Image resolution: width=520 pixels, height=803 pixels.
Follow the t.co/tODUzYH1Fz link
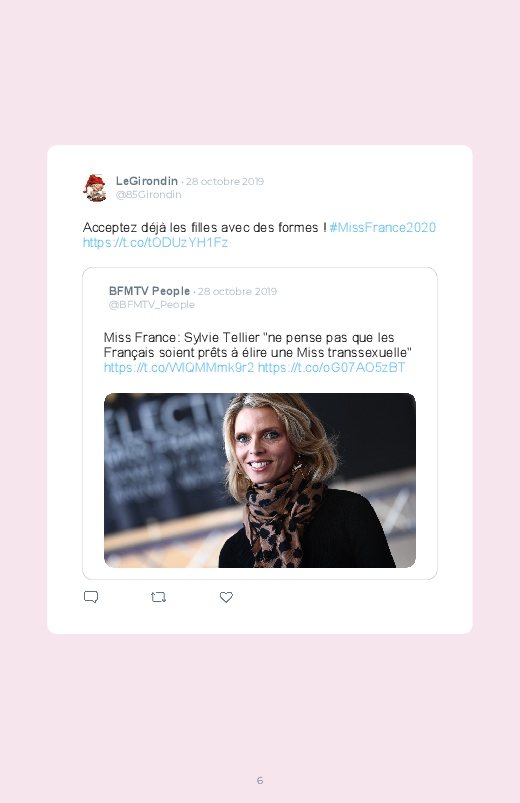(155, 242)
